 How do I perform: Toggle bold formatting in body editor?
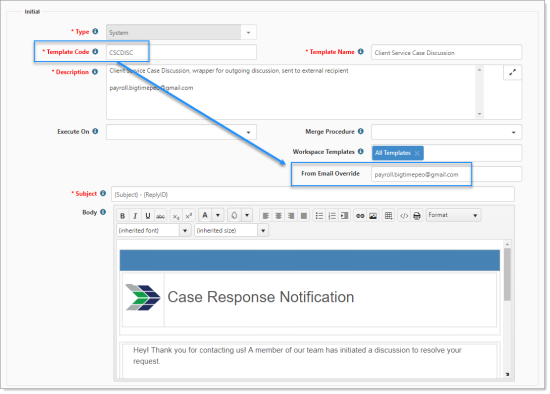point(122,216)
